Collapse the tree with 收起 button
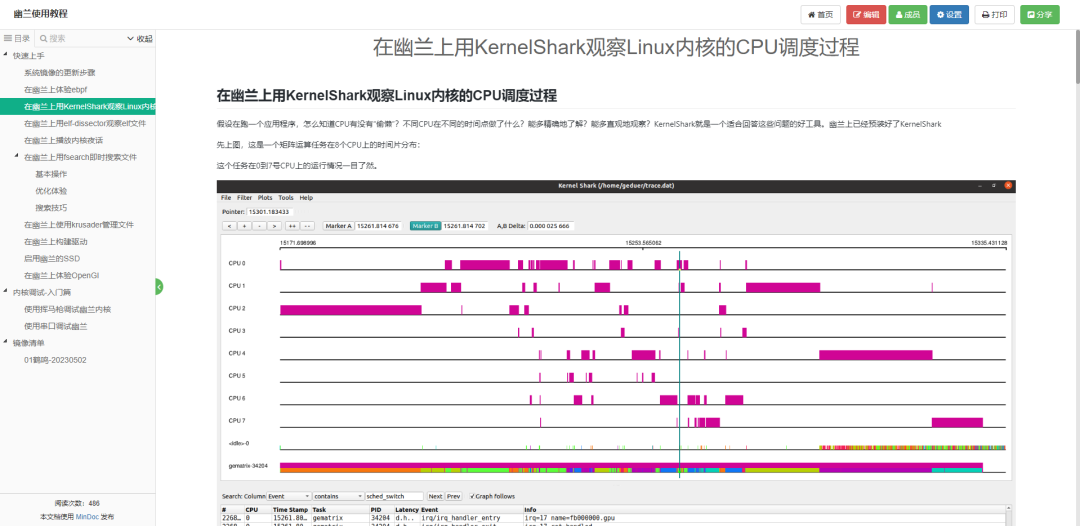1080x526 pixels. point(140,39)
